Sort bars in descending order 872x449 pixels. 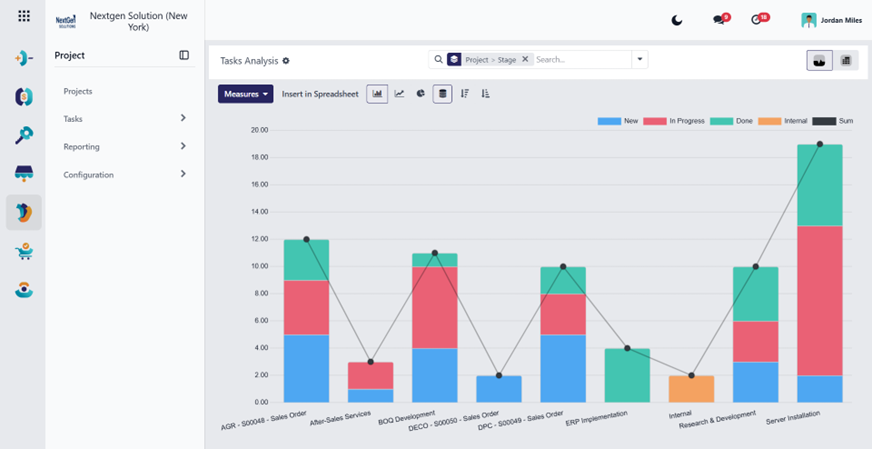(x=464, y=94)
